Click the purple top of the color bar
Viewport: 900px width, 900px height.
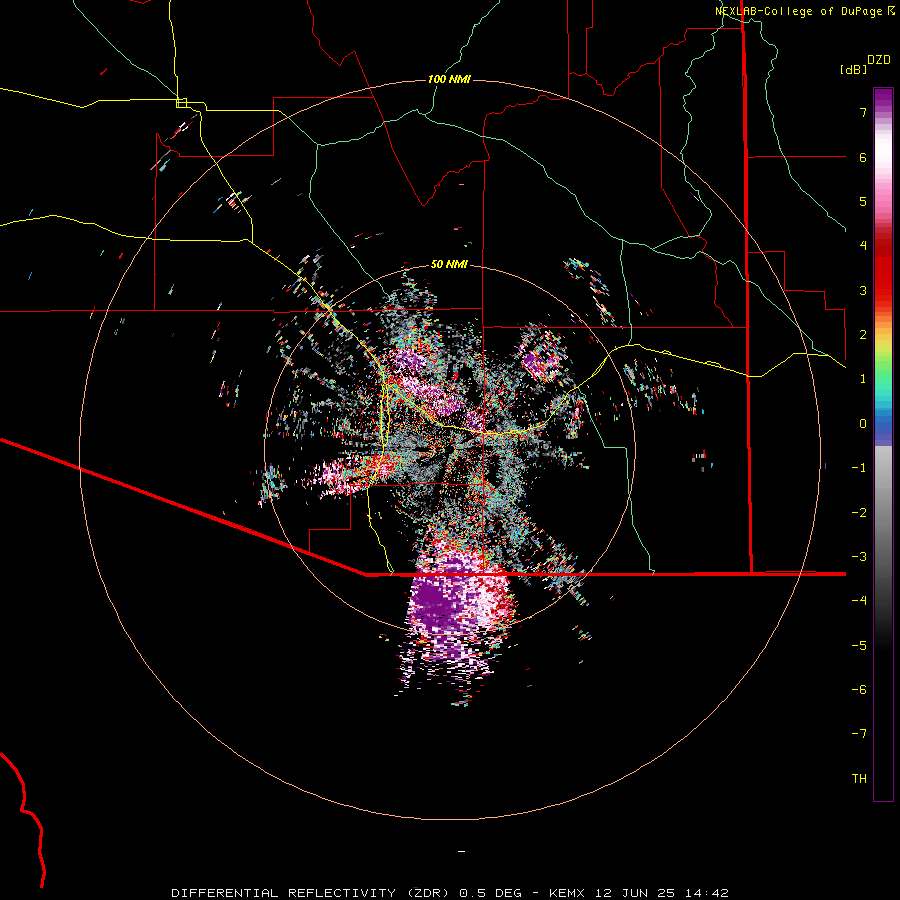[x=883, y=99]
